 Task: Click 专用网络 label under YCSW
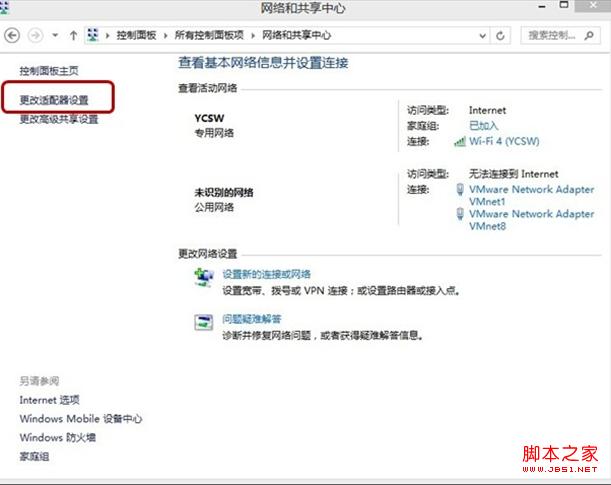(x=214, y=133)
